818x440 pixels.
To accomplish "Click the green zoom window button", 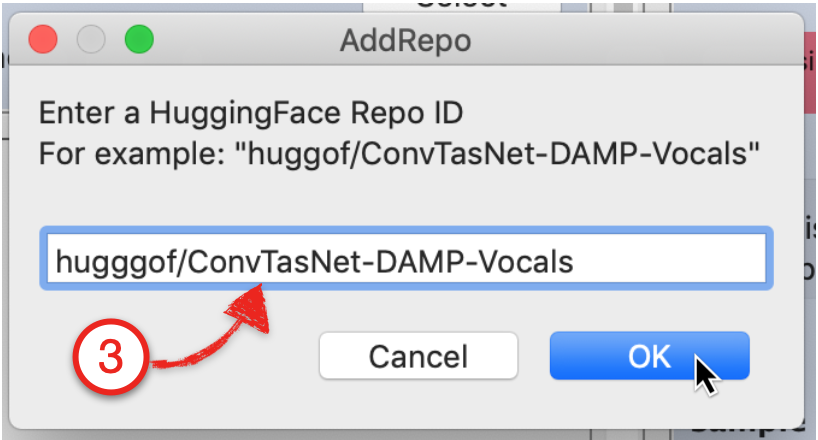I will tap(139, 39).
